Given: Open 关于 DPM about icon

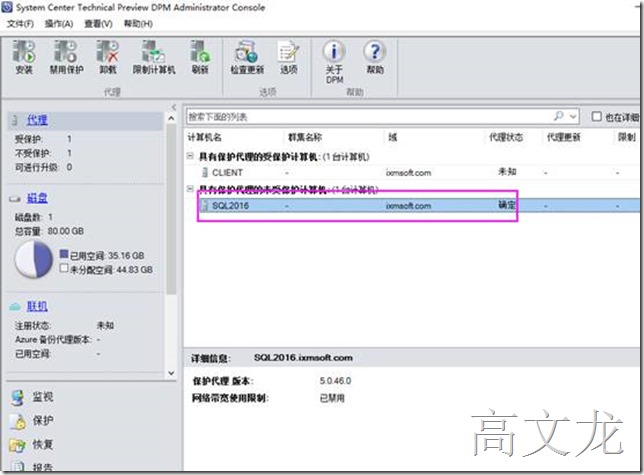Looking at the screenshot, I should pos(334,51).
